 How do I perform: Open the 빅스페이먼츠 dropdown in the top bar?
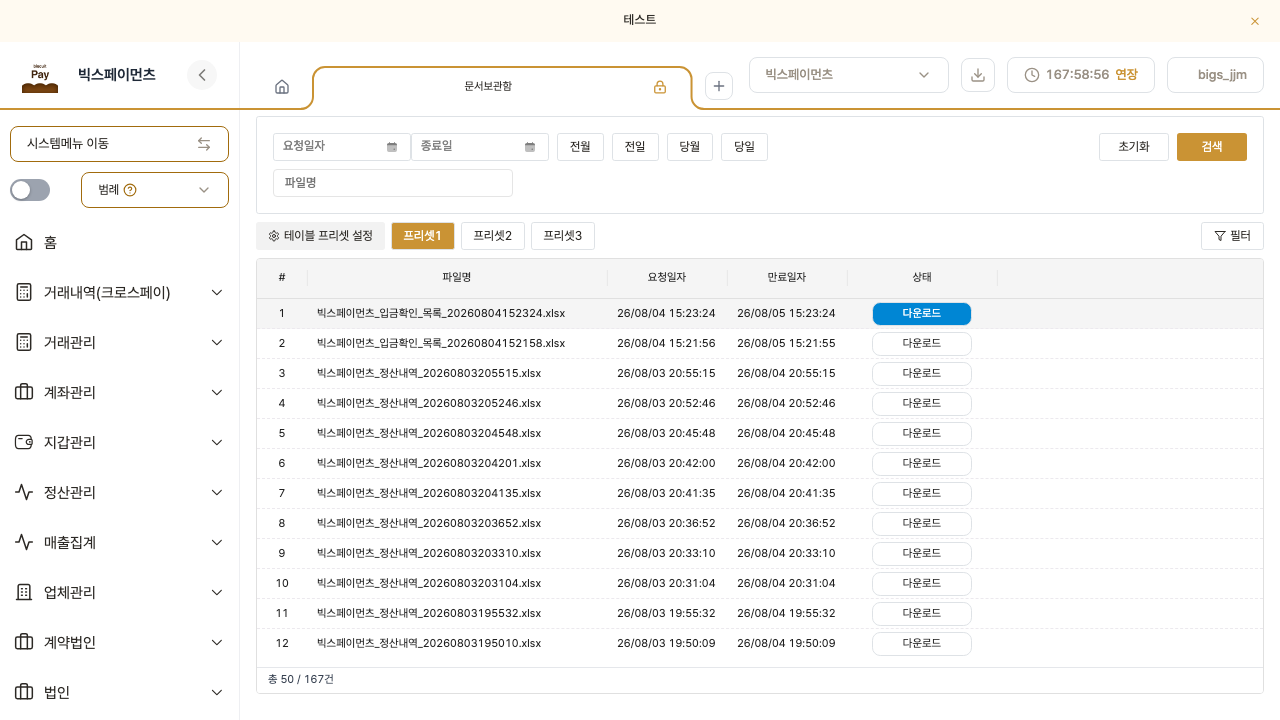tap(849, 75)
